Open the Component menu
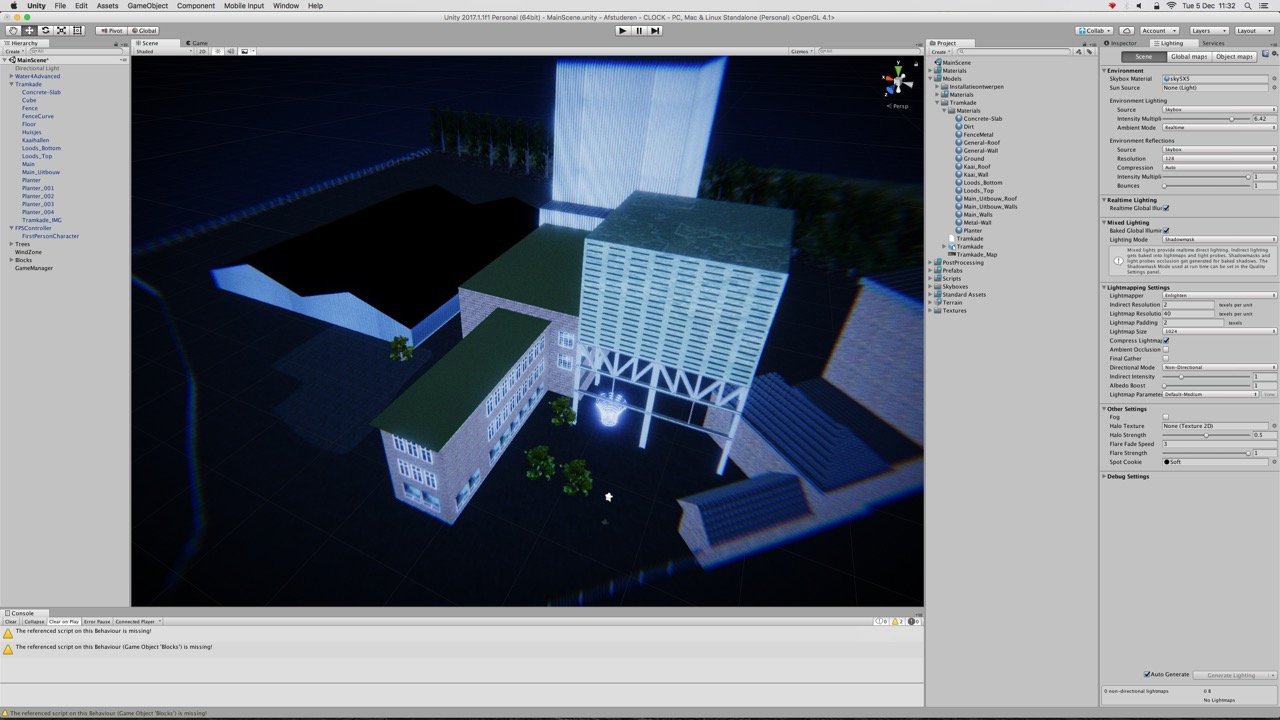The height and width of the screenshot is (720, 1280). [196, 6]
